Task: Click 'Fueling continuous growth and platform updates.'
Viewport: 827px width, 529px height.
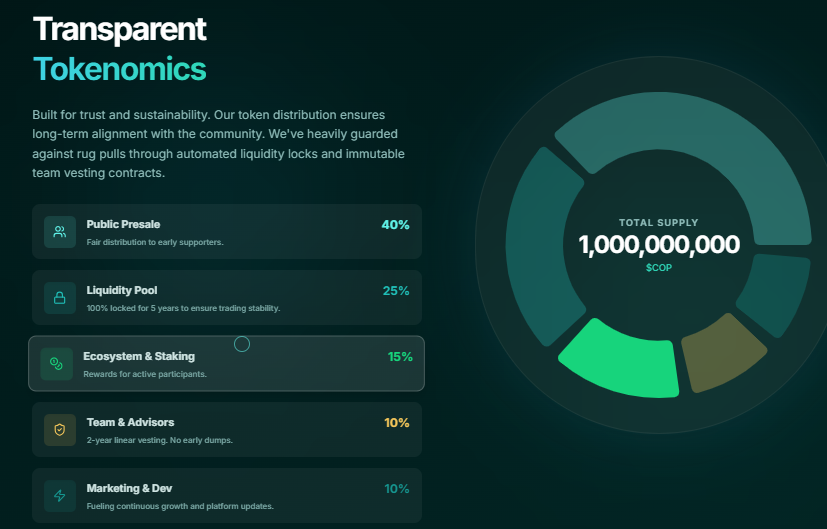Action: point(180,506)
